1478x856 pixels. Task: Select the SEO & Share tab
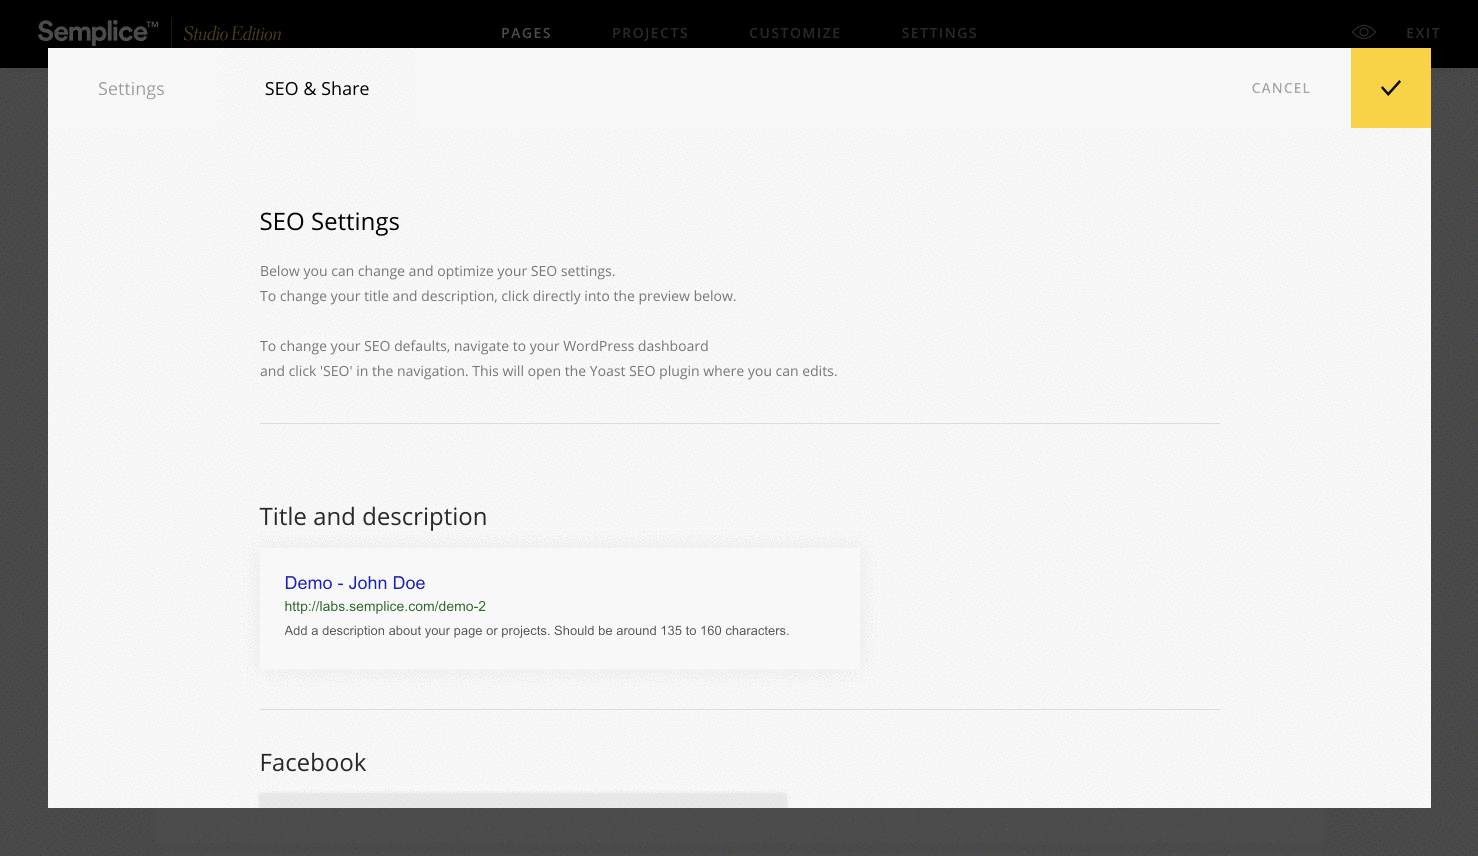(x=317, y=89)
